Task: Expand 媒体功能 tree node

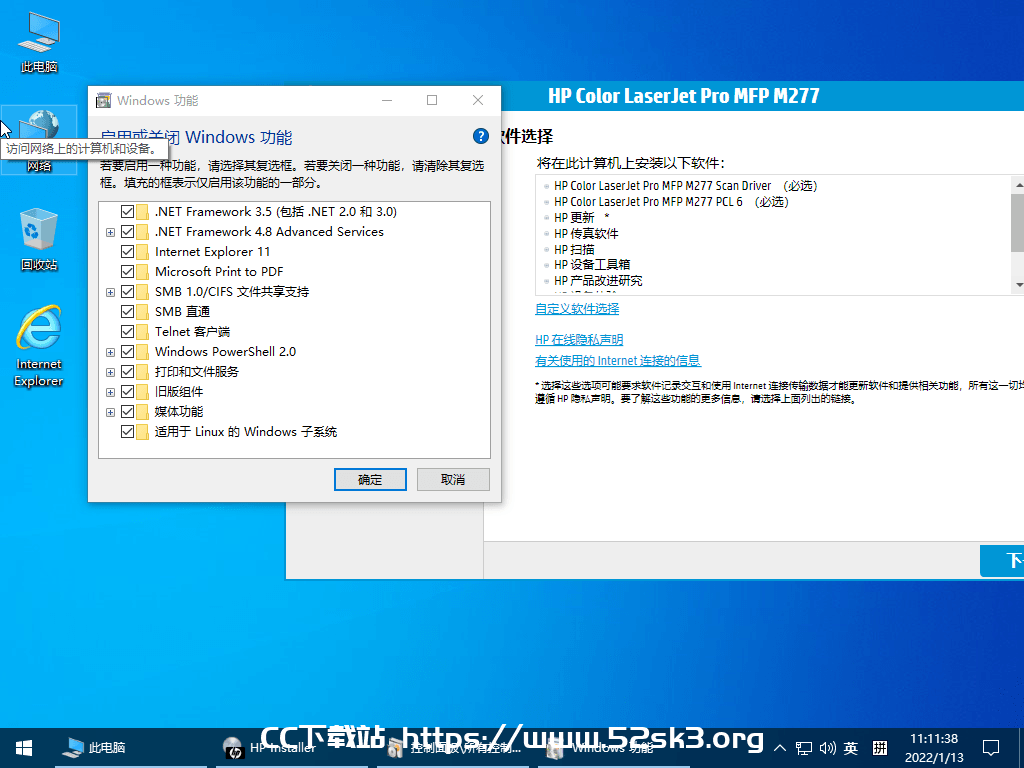Action: click(110, 413)
